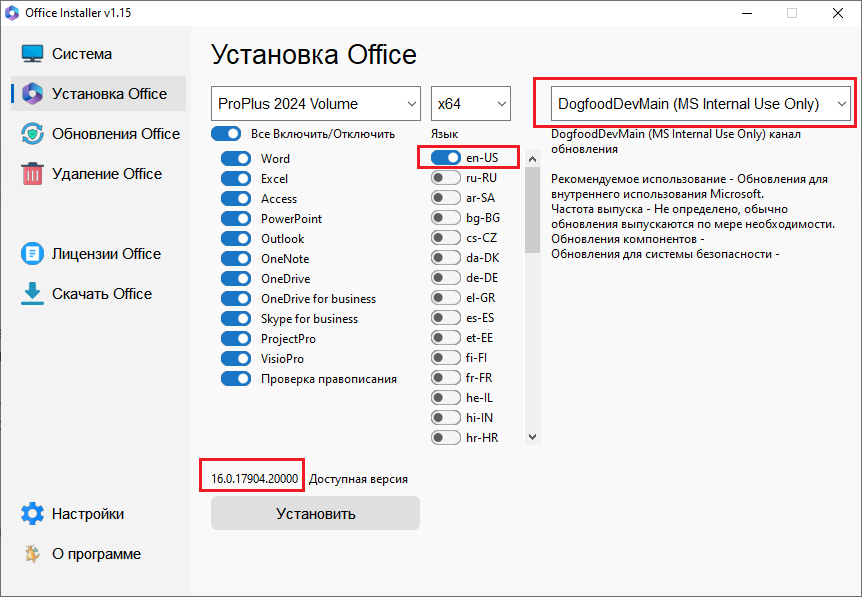Image resolution: width=862 pixels, height=597 pixels.
Task: Open Настройки page
Action: tap(98, 513)
